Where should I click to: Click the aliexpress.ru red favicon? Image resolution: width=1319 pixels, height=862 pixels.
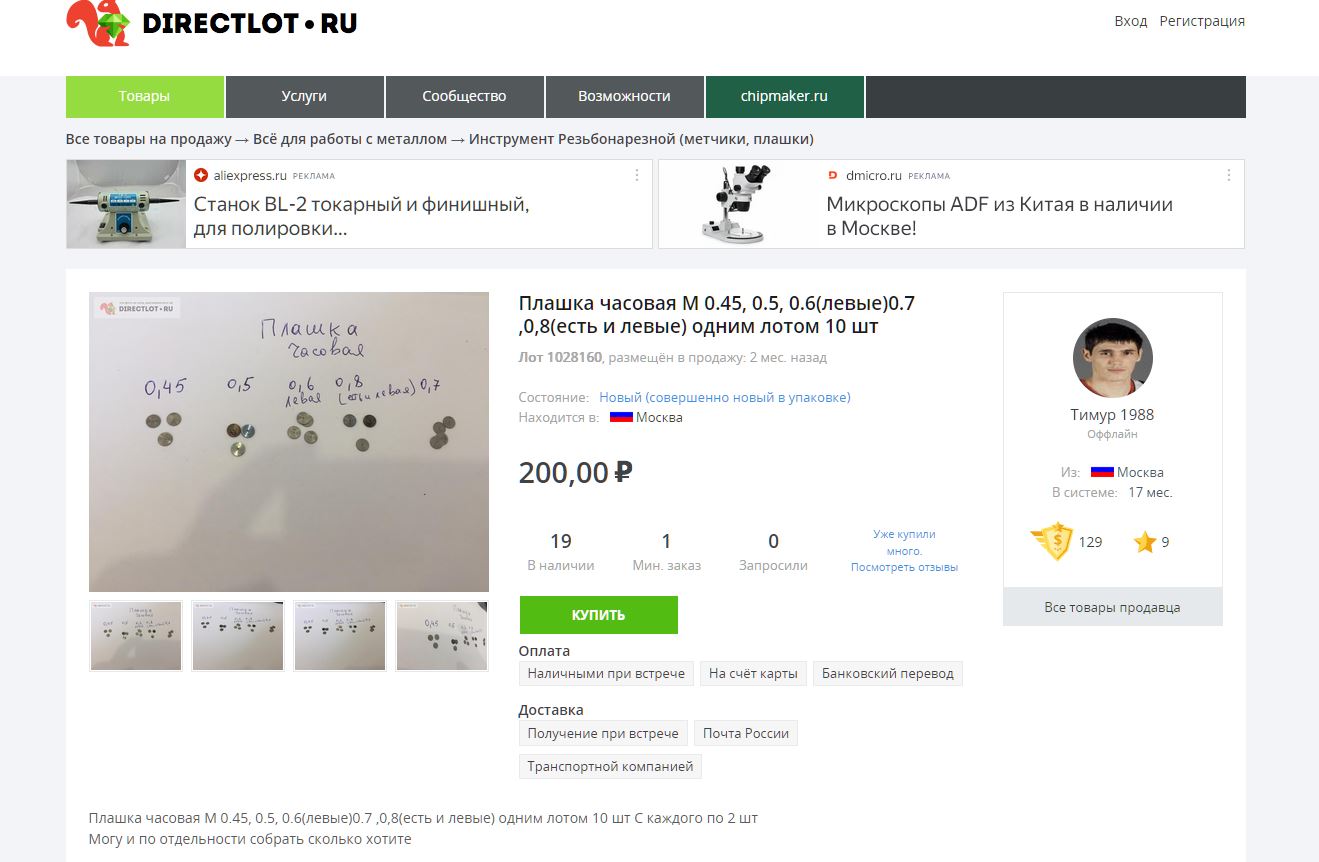coord(201,175)
